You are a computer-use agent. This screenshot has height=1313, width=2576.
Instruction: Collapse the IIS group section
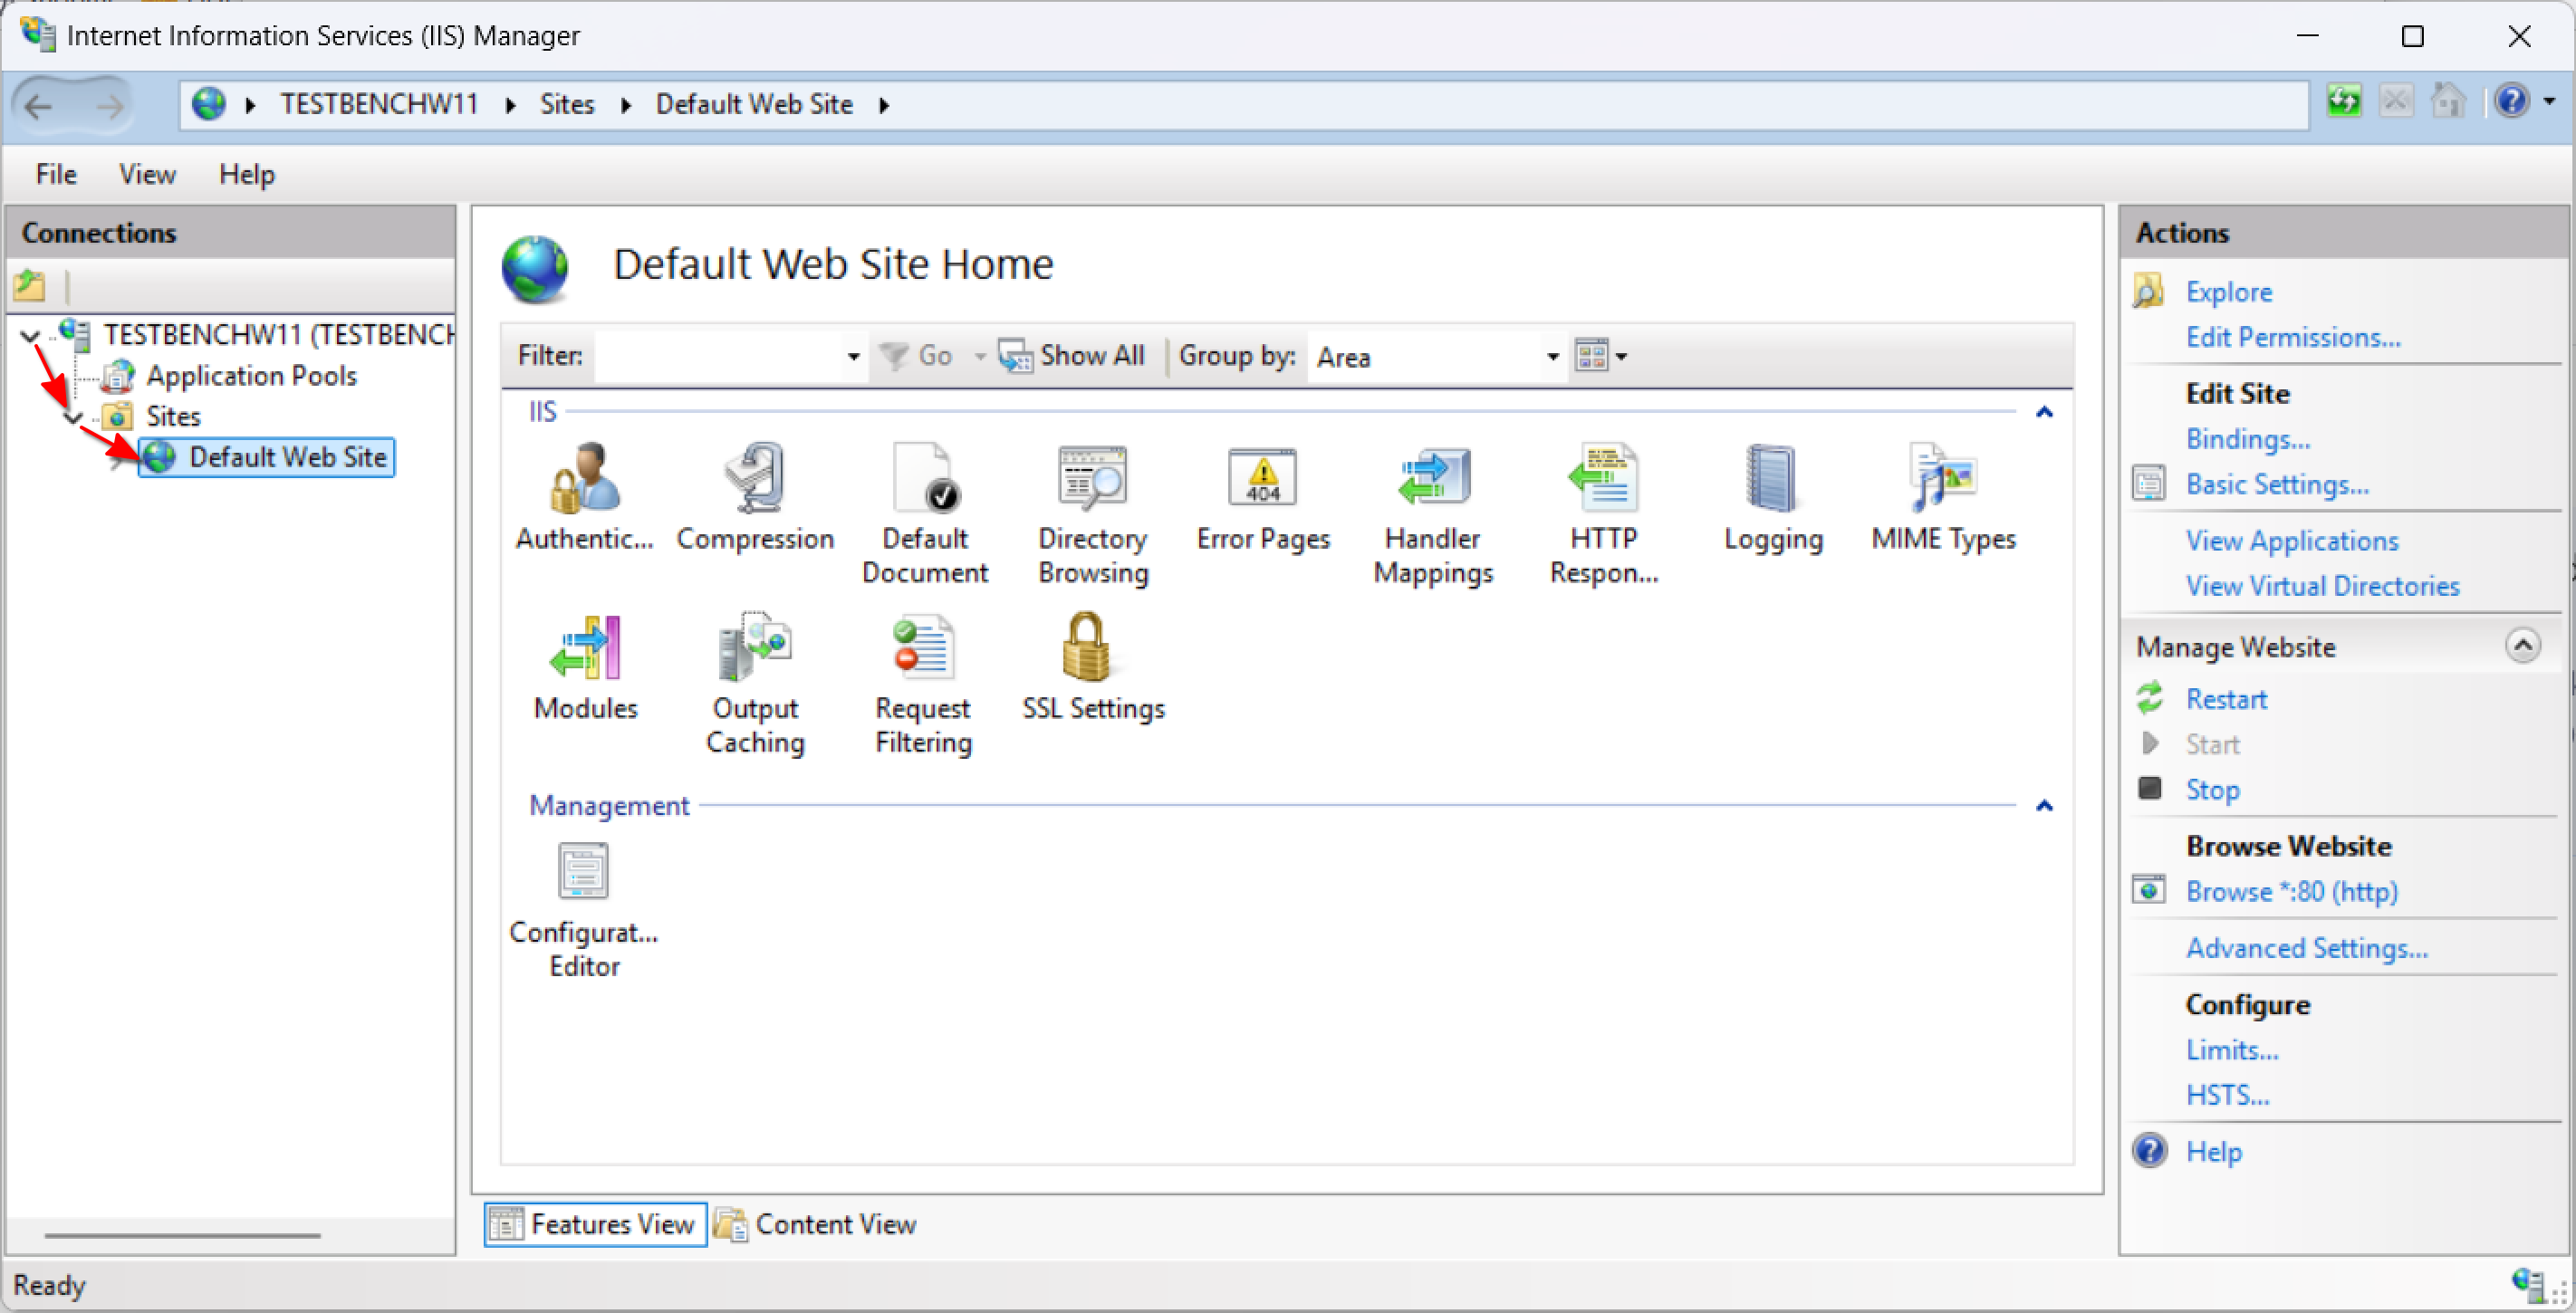(x=2044, y=412)
